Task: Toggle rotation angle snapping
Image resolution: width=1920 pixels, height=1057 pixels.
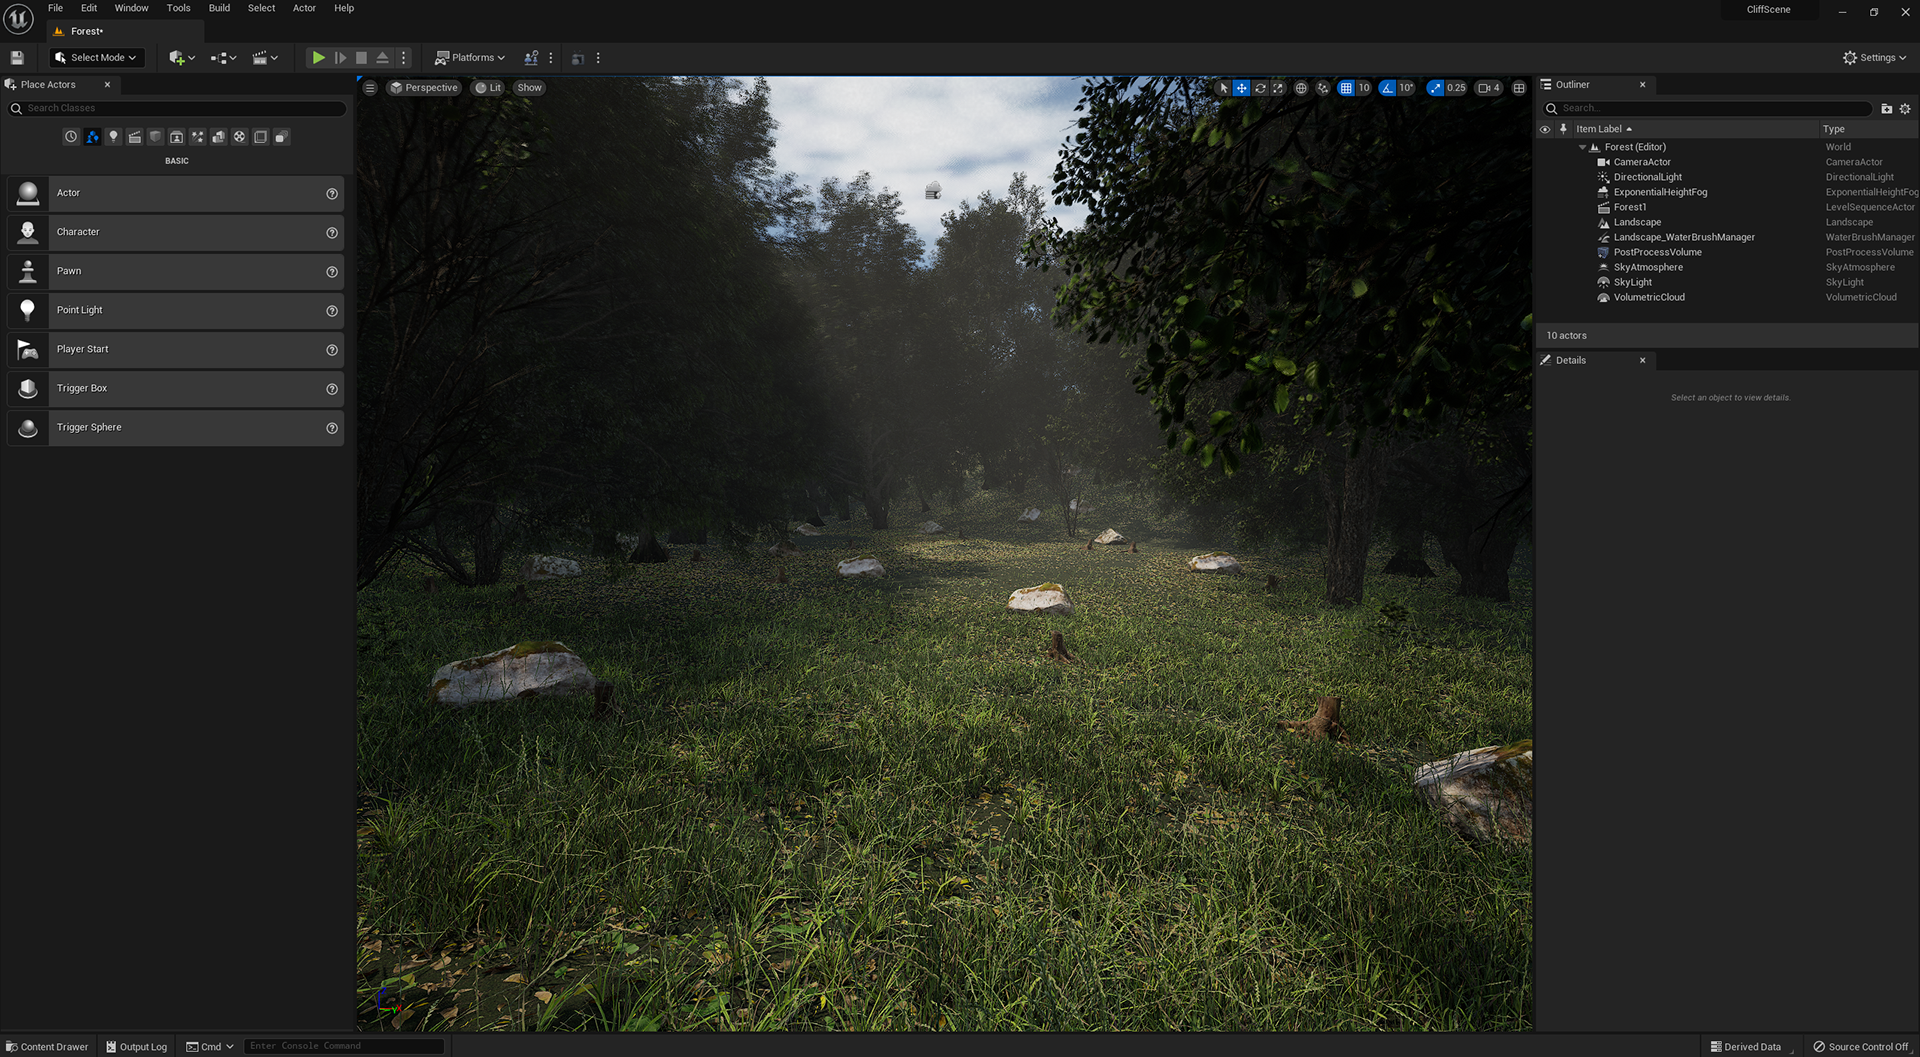Action: pos(1387,88)
